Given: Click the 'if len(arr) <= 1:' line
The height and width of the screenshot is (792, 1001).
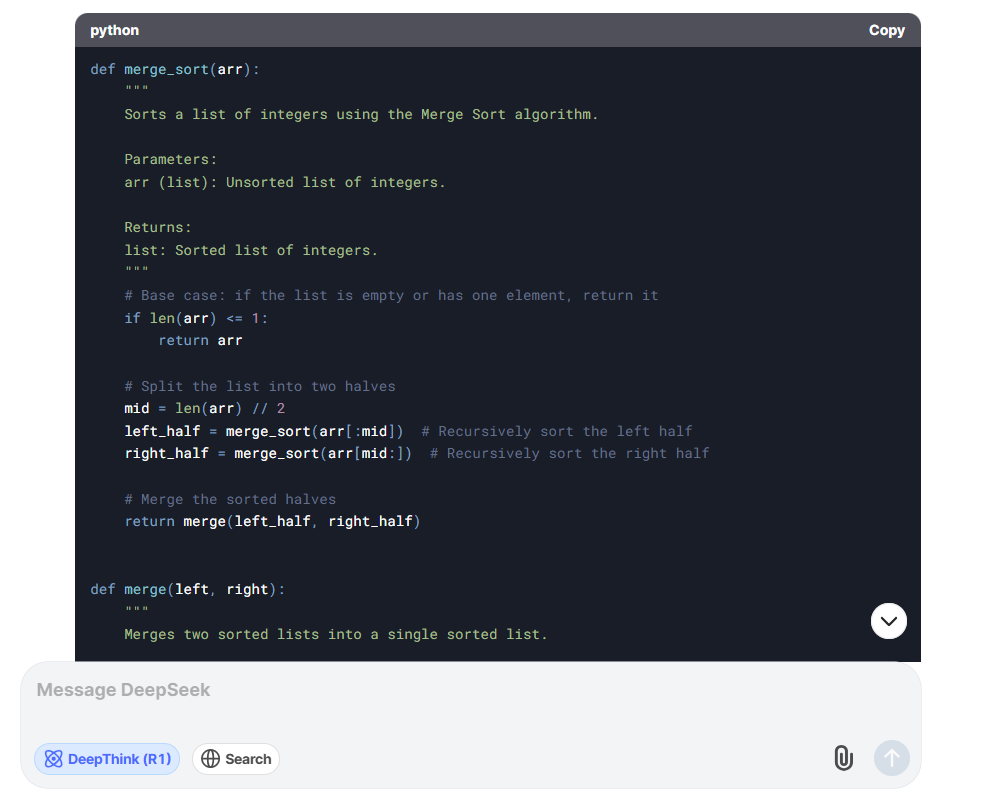Looking at the screenshot, I should [x=196, y=318].
